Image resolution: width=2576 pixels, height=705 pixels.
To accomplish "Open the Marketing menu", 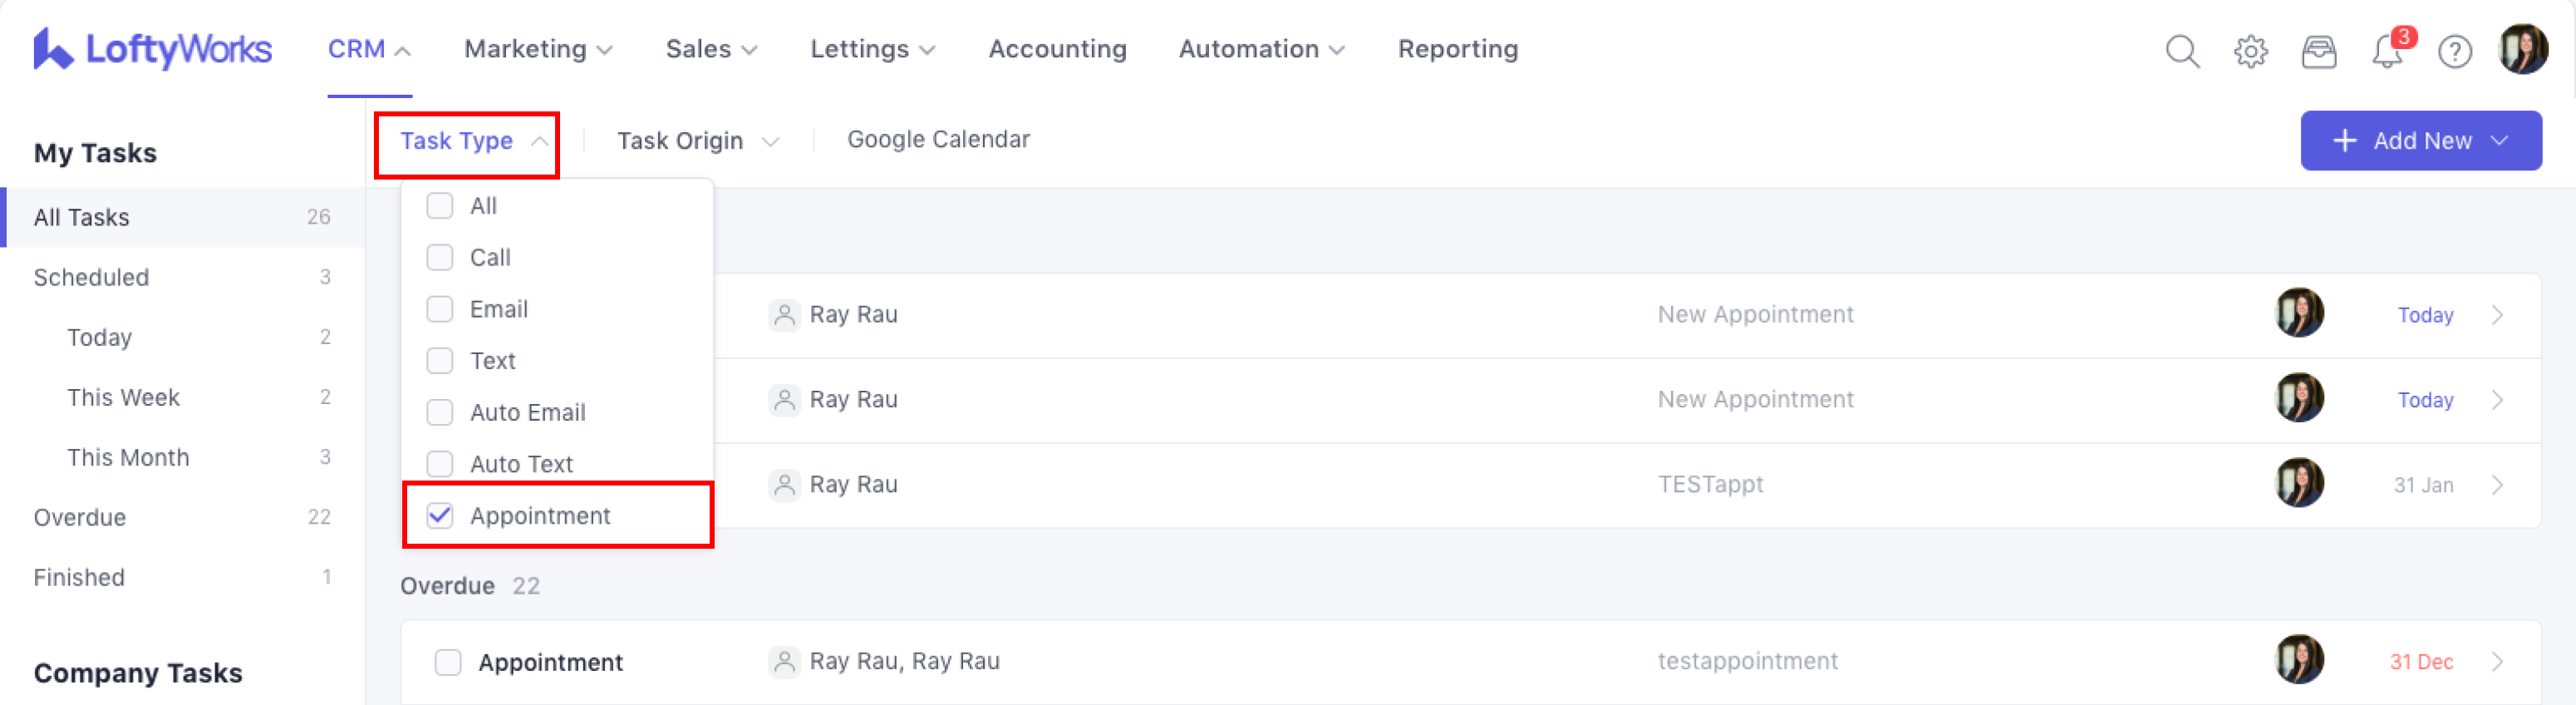I will (537, 49).
